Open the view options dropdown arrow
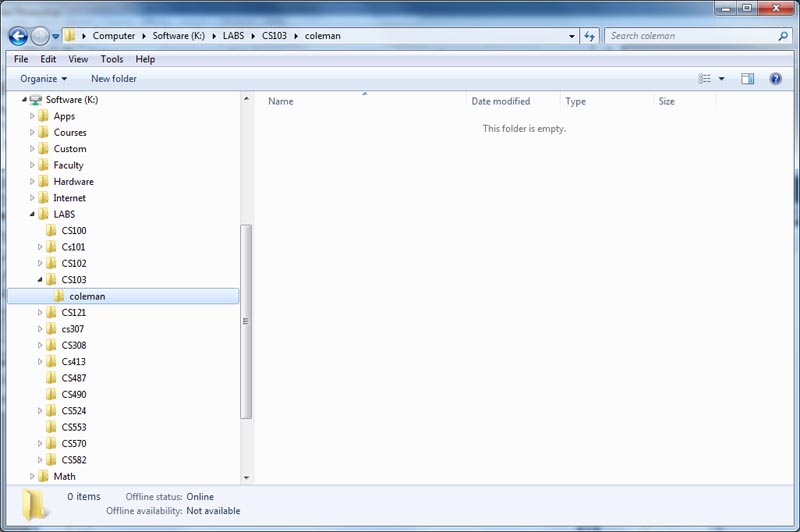 click(721, 79)
